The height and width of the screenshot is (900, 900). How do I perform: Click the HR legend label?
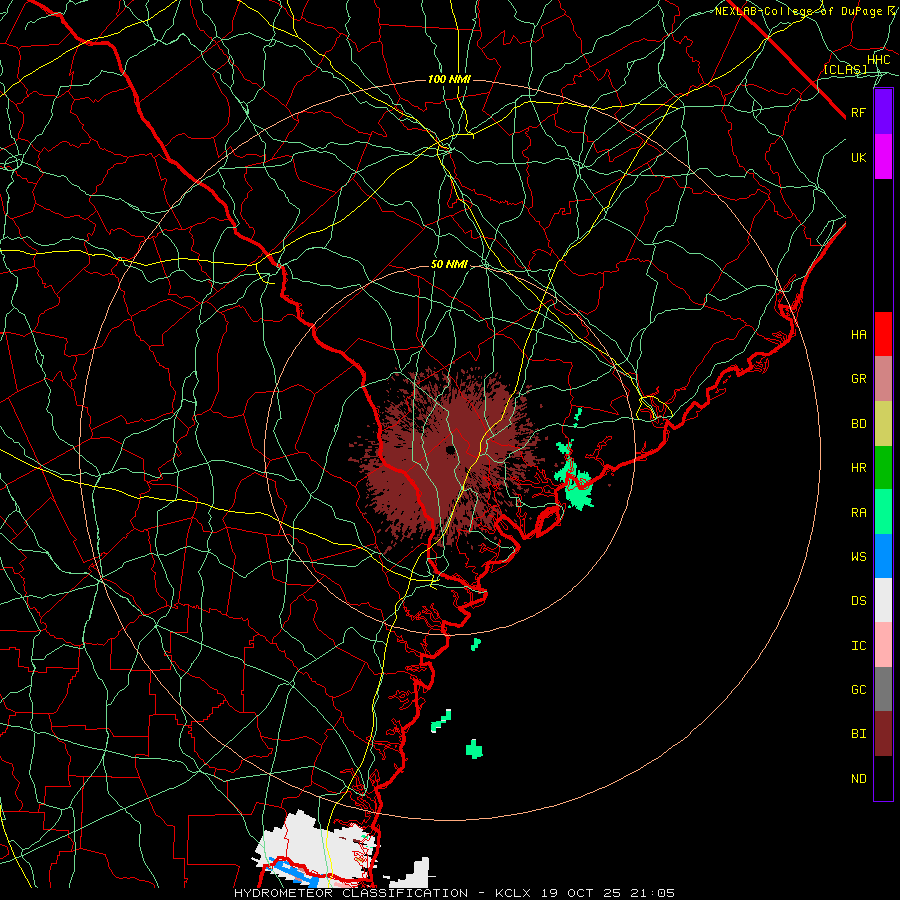click(858, 468)
